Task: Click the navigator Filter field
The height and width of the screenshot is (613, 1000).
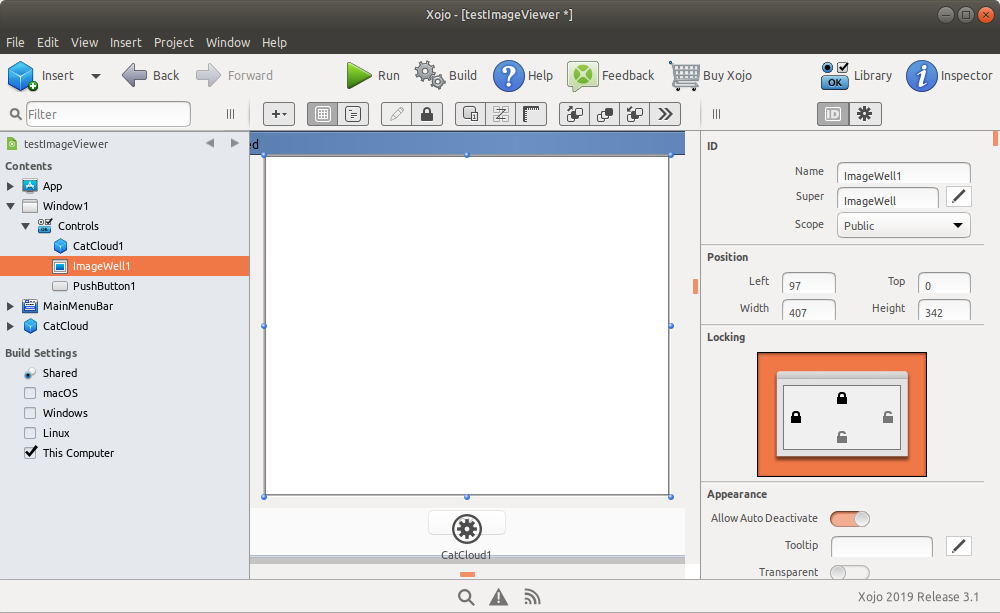Action: point(108,114)
